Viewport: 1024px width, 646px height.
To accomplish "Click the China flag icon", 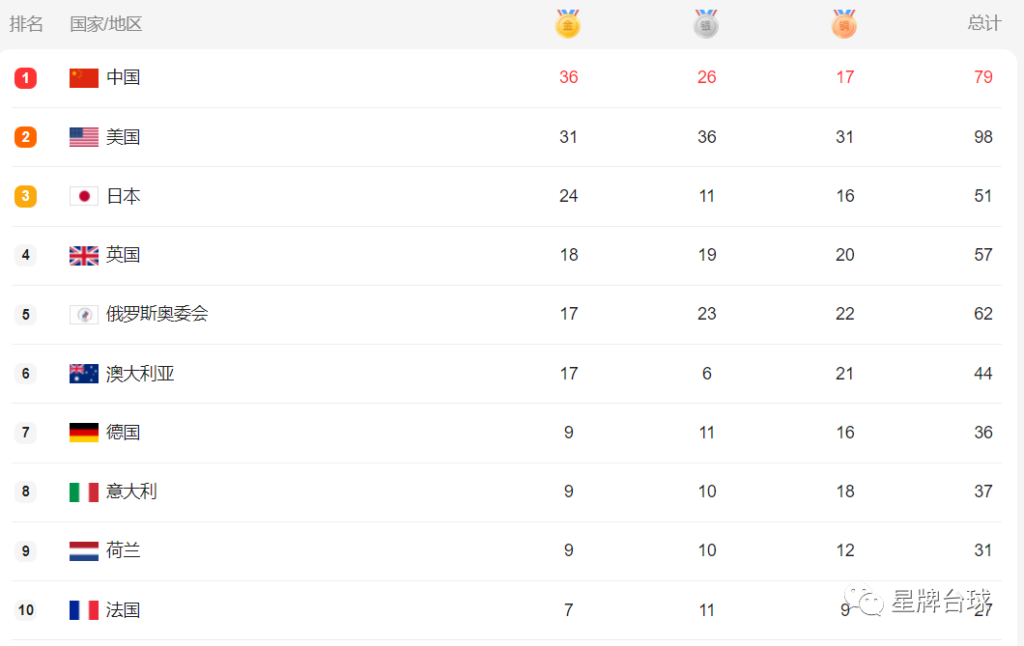I will pyautogui.click(x=84, y=78).
